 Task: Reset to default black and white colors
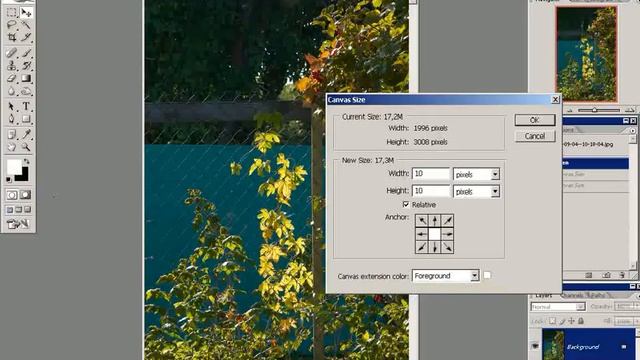click(9, 179)
